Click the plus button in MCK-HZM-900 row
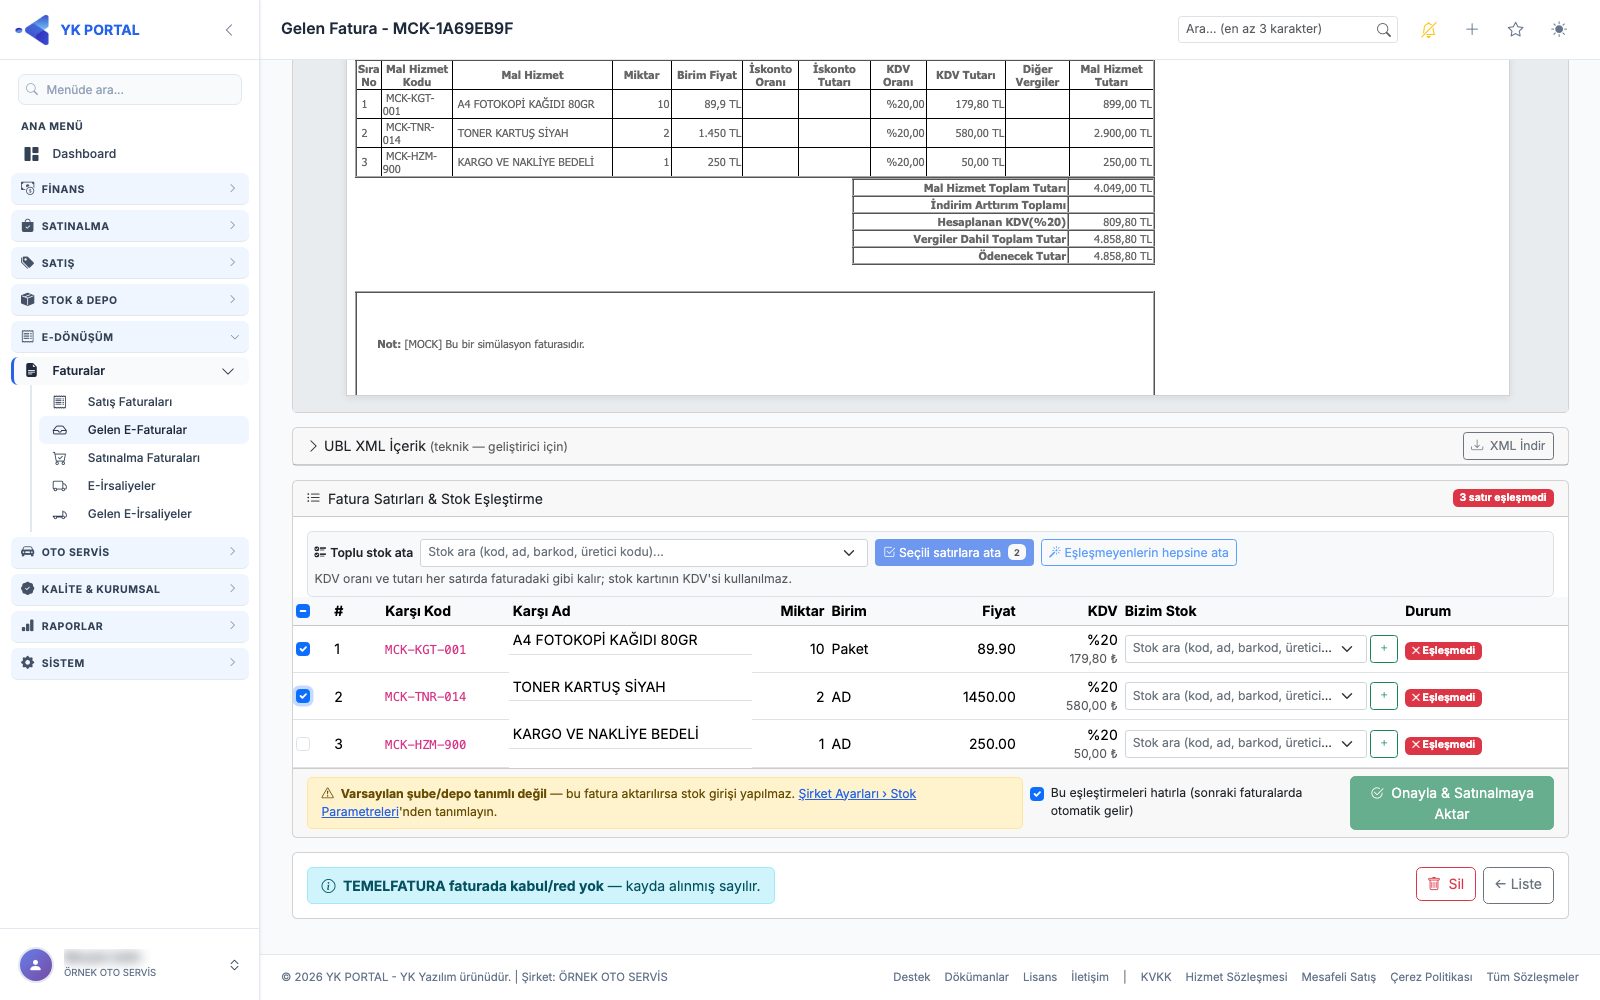The height and width of the screenshot is (1000, 1600). [x=1384, y=744]
